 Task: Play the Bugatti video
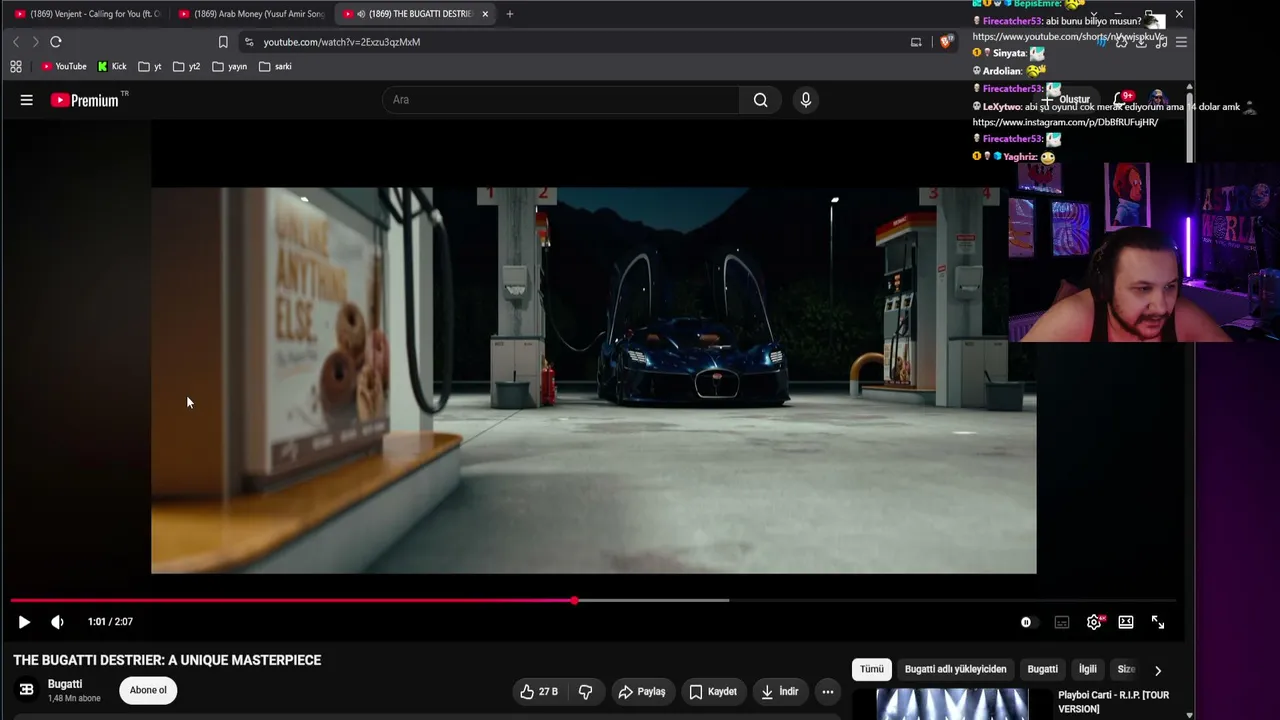click(24, 622)
